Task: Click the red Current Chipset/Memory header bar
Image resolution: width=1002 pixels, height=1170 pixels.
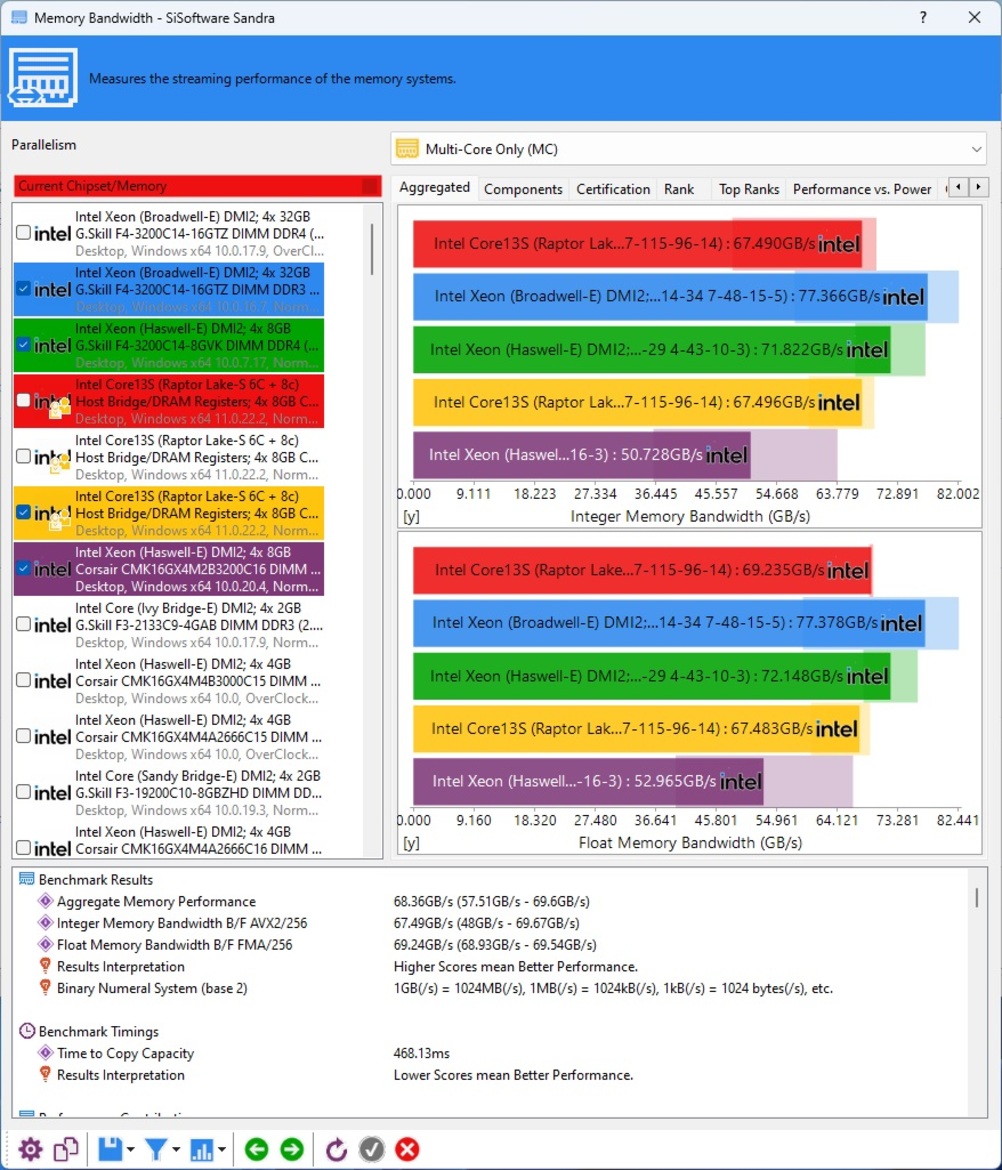Action: (197, 186)
